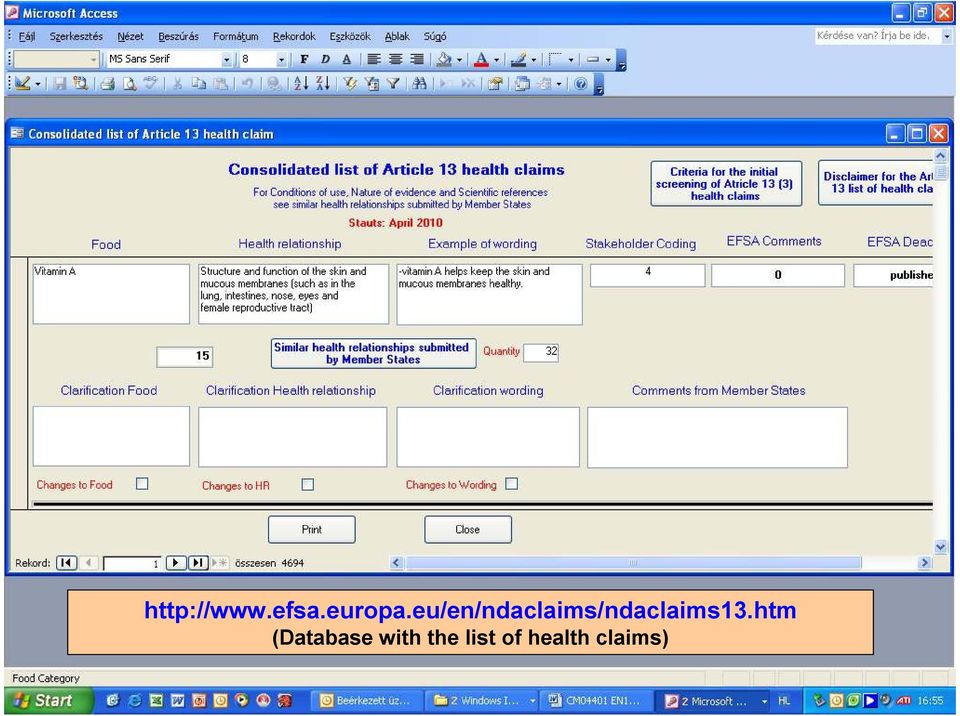Open the font name dropdown MS Sans Serif

227,59
